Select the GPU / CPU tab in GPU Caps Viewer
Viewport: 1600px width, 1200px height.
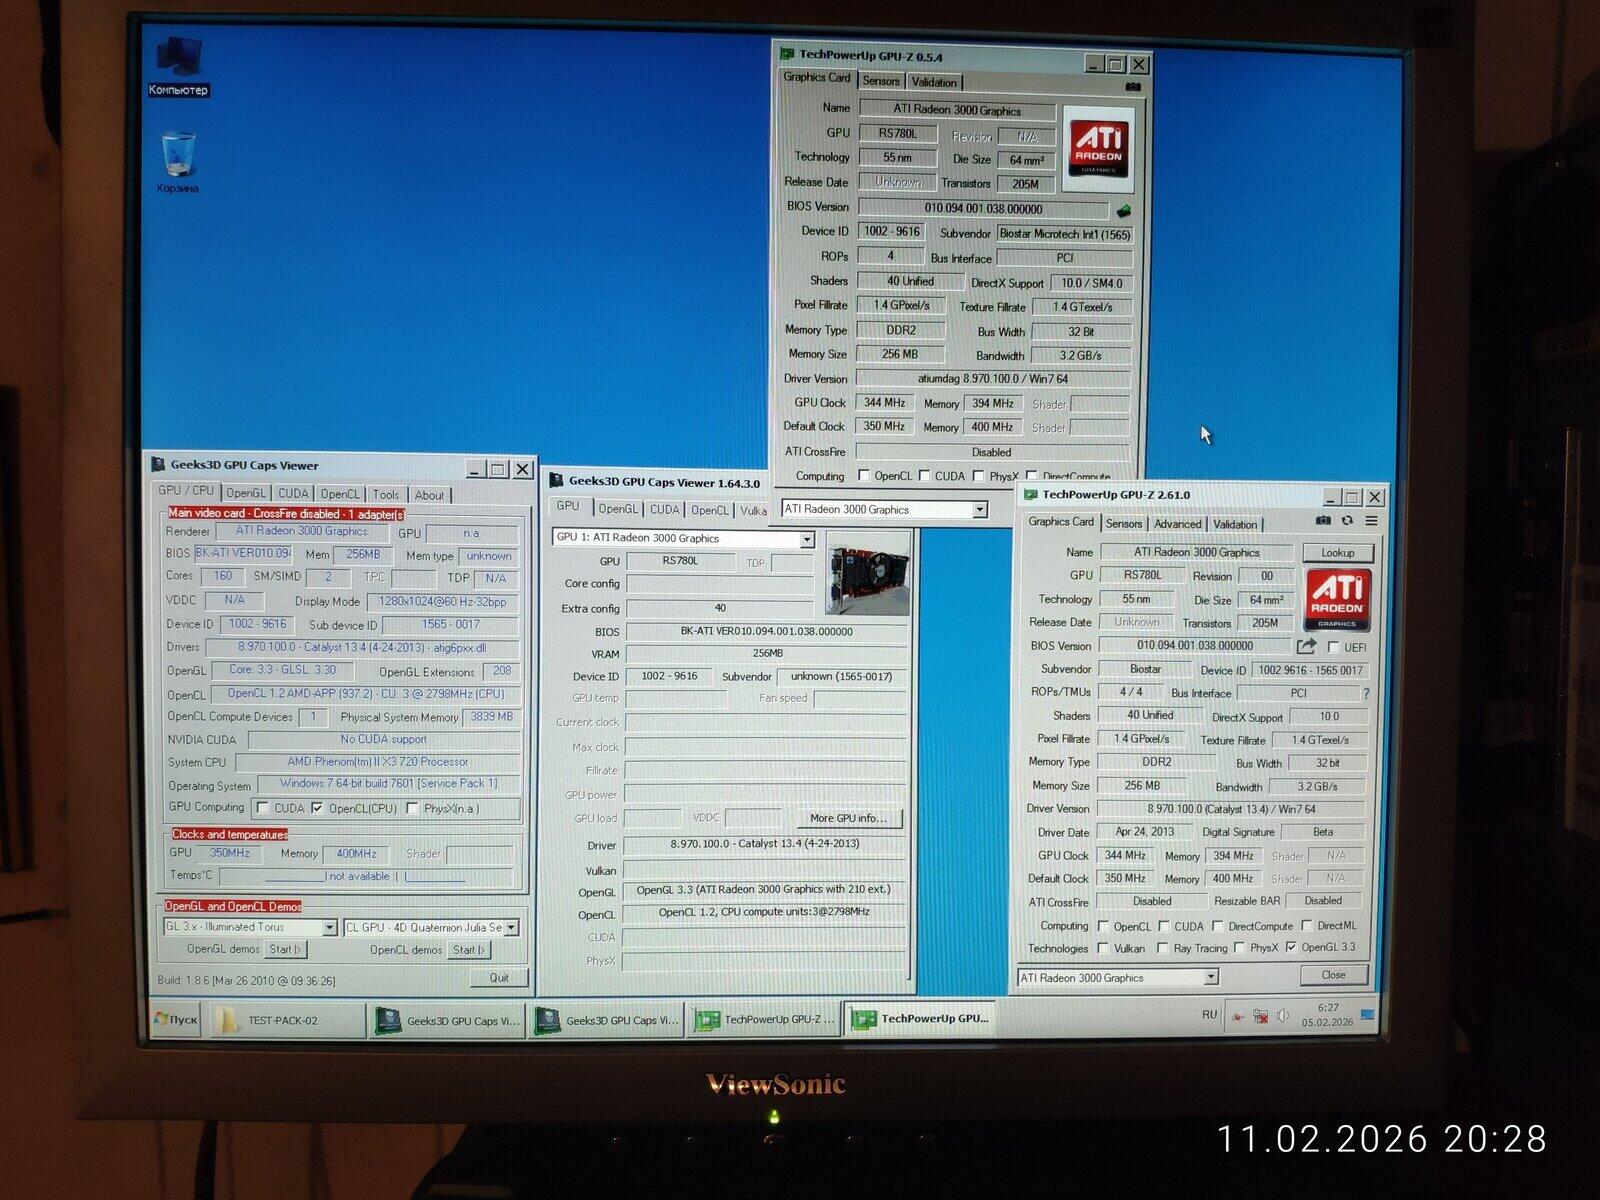(x=186, y=491)
